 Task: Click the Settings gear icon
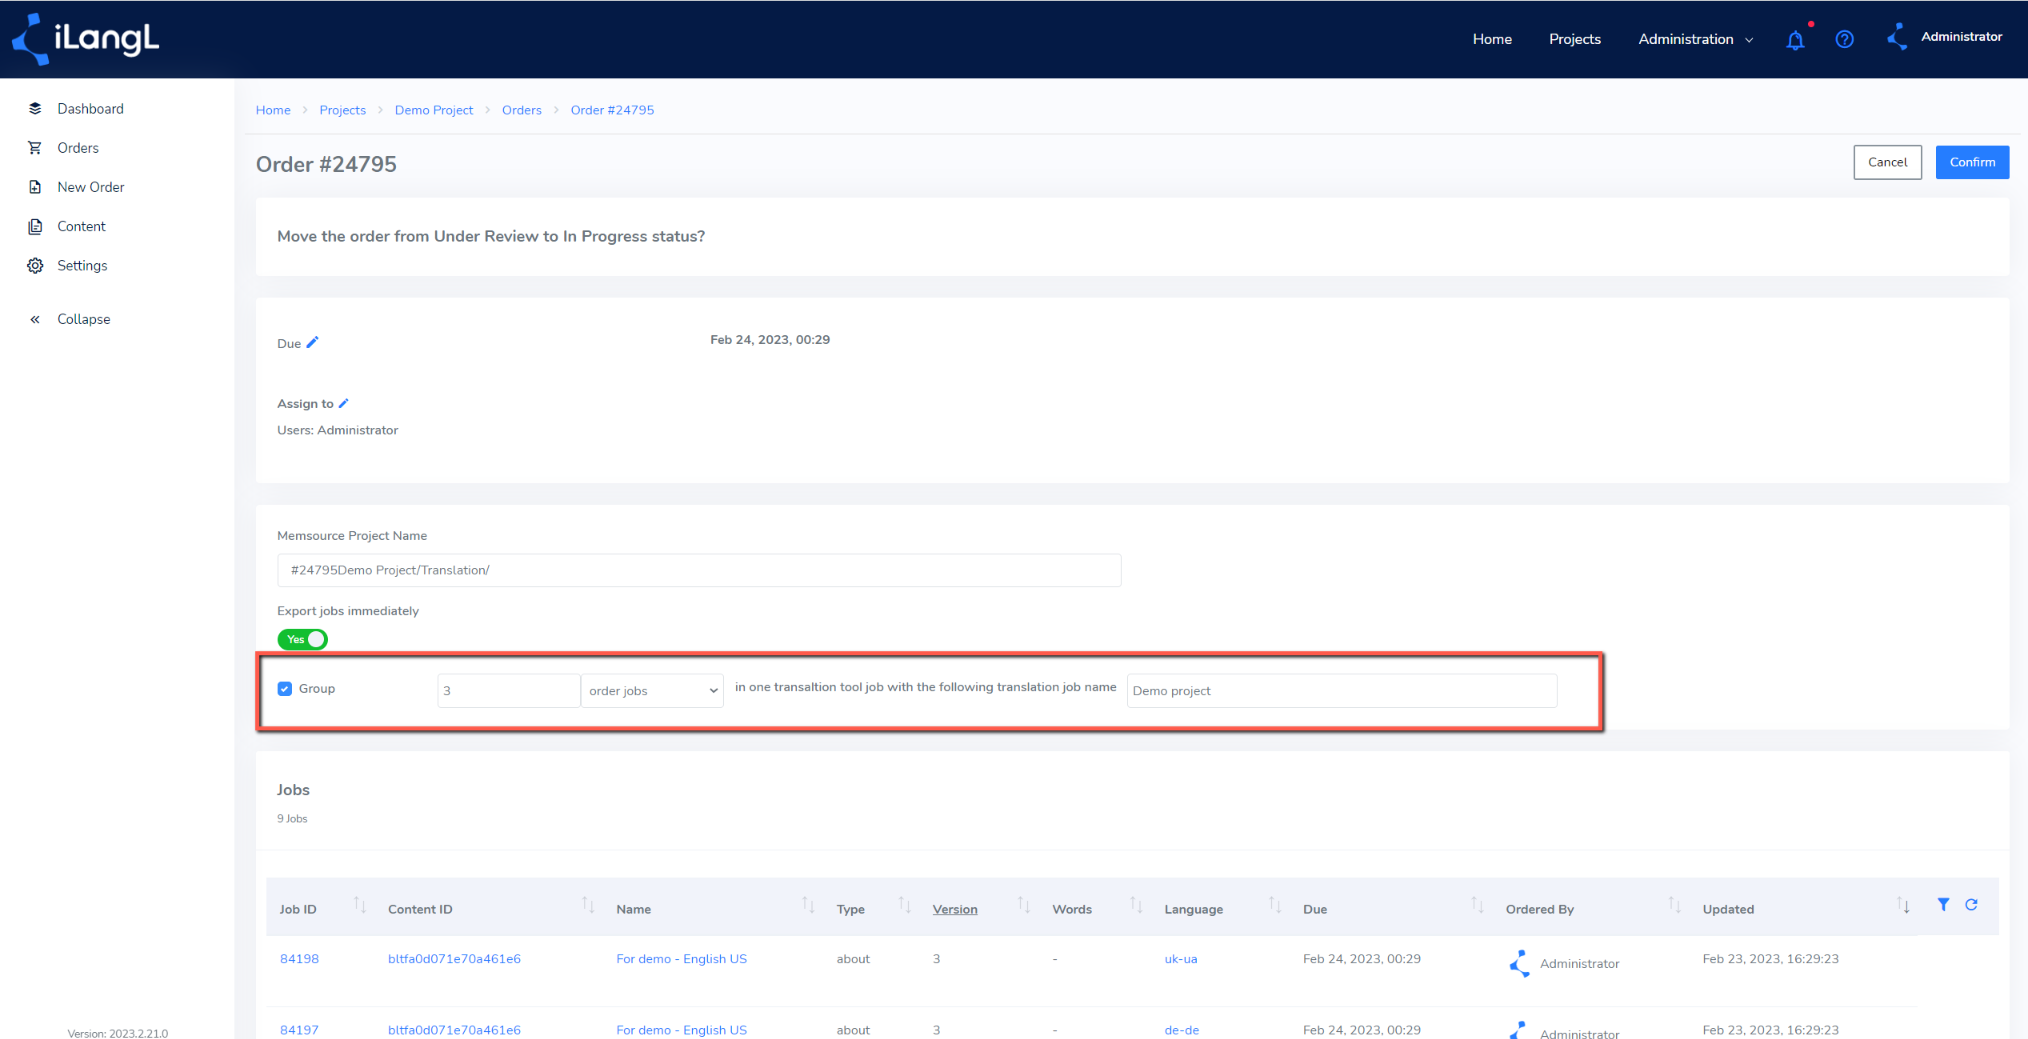pyautogui.click(x=35, y=265)
